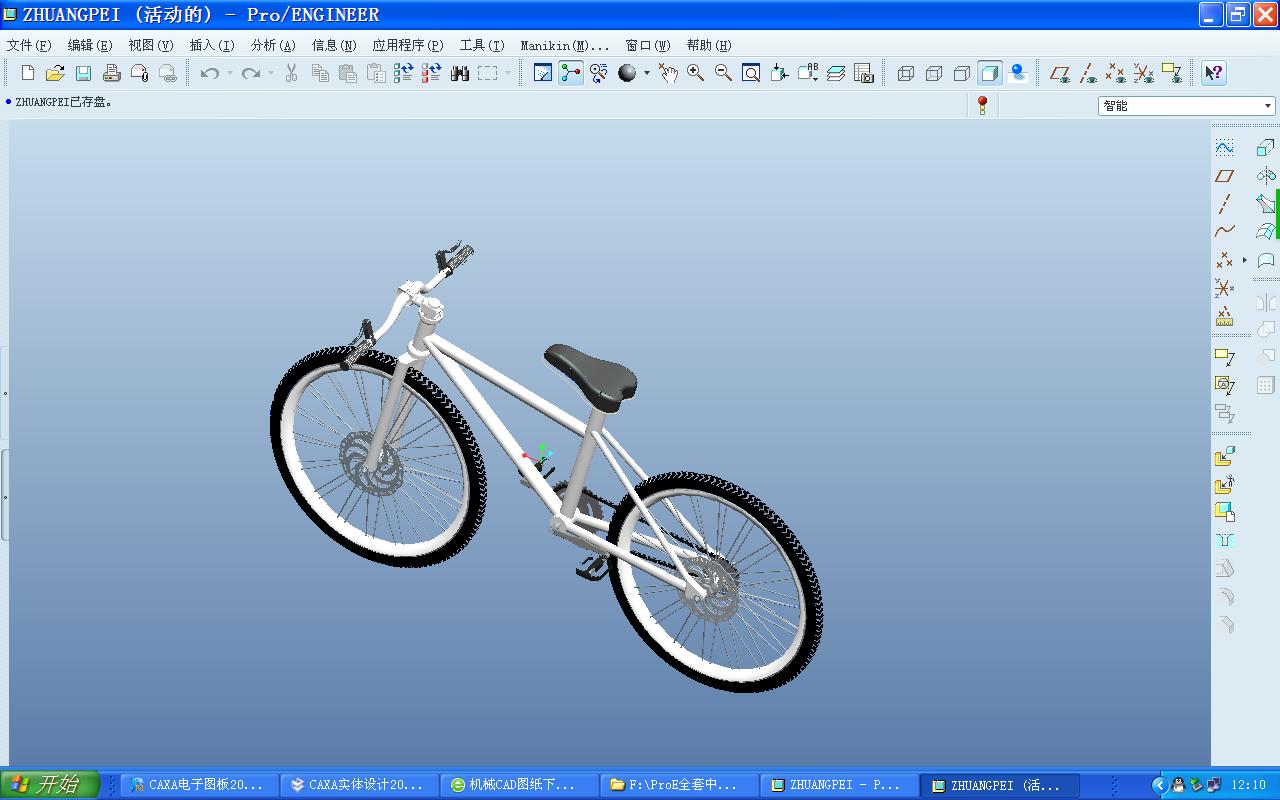
Task: Open the Edit (编辑) menu
Action: [x=90, y=45]
